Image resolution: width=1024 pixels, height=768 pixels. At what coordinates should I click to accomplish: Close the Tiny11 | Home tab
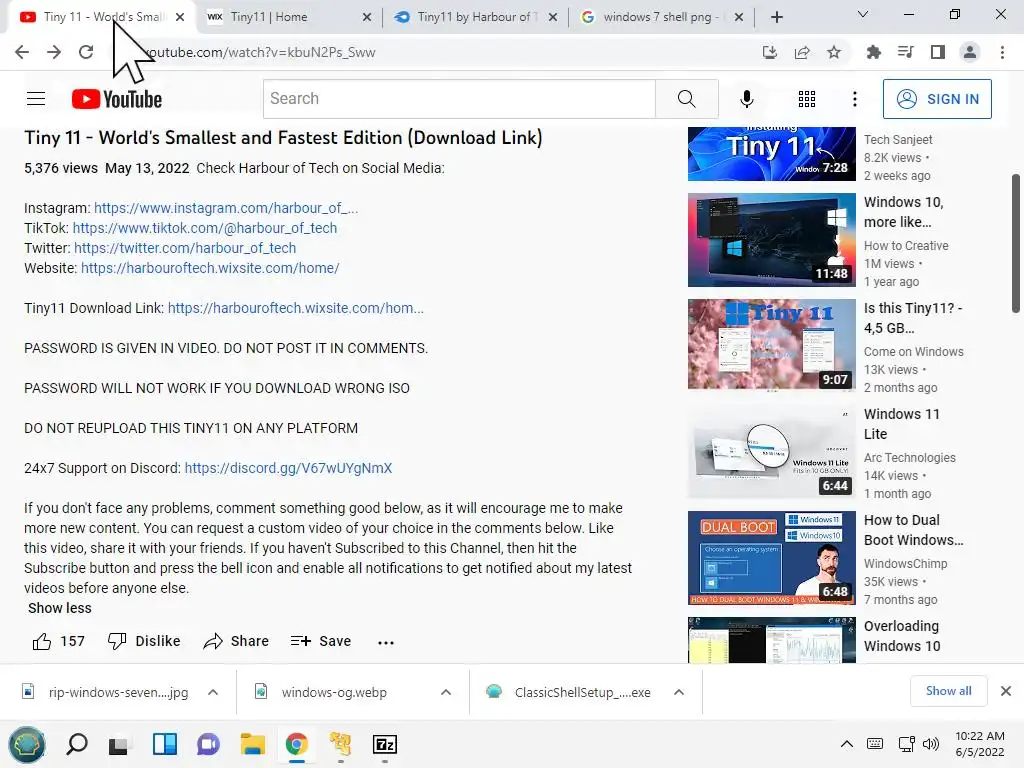[367, 17]
